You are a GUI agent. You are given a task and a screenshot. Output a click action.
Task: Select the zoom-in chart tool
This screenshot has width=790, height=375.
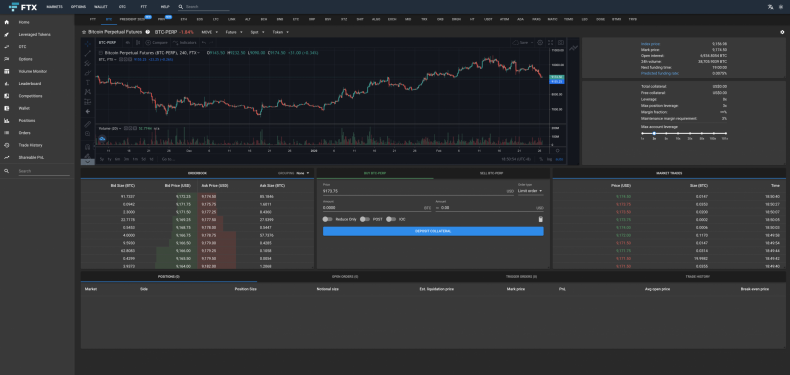coord(88,134)
